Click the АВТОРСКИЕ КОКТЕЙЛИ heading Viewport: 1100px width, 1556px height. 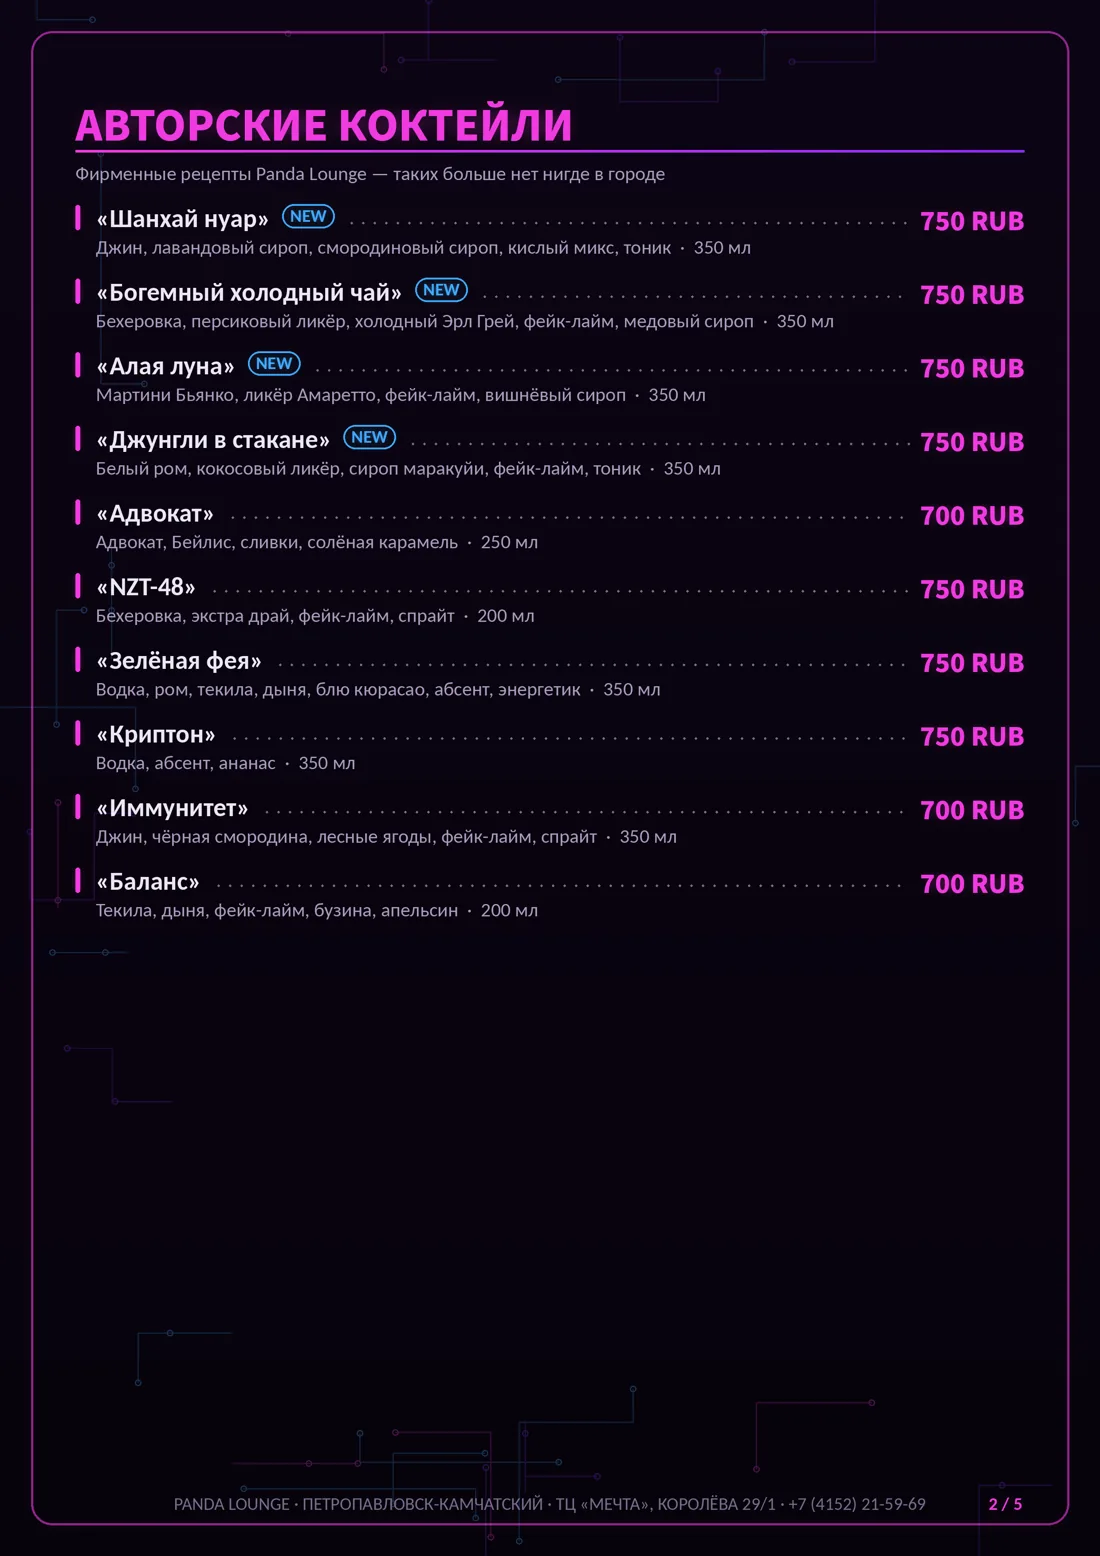(324, 126)
